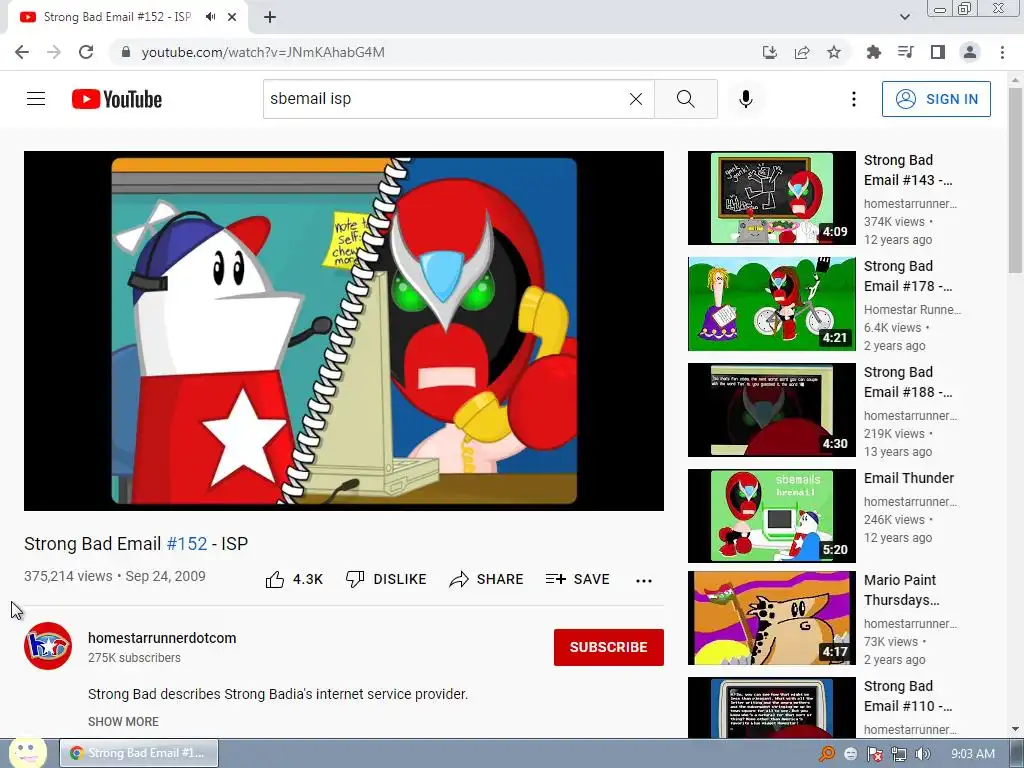The image size is (1024, 768).
Task: Click the install/download icon in address bar
Action: pos(770,52)
